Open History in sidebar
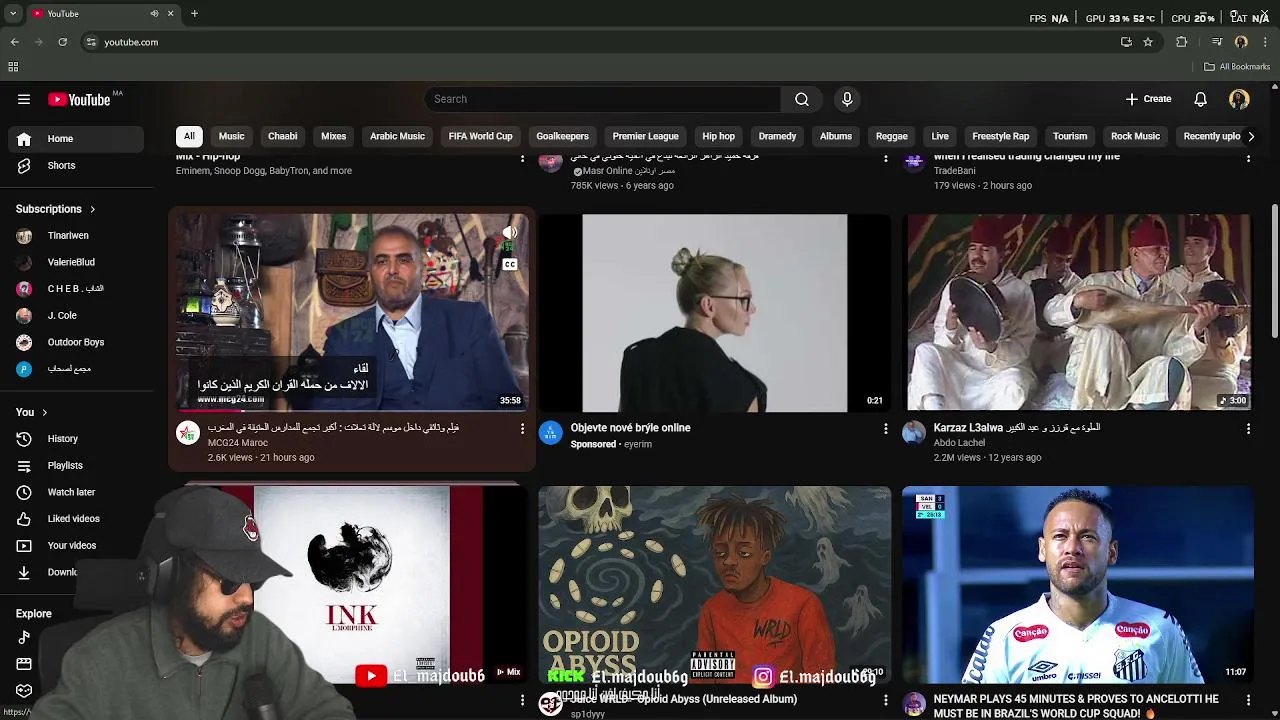 click(x=77, y=439)
